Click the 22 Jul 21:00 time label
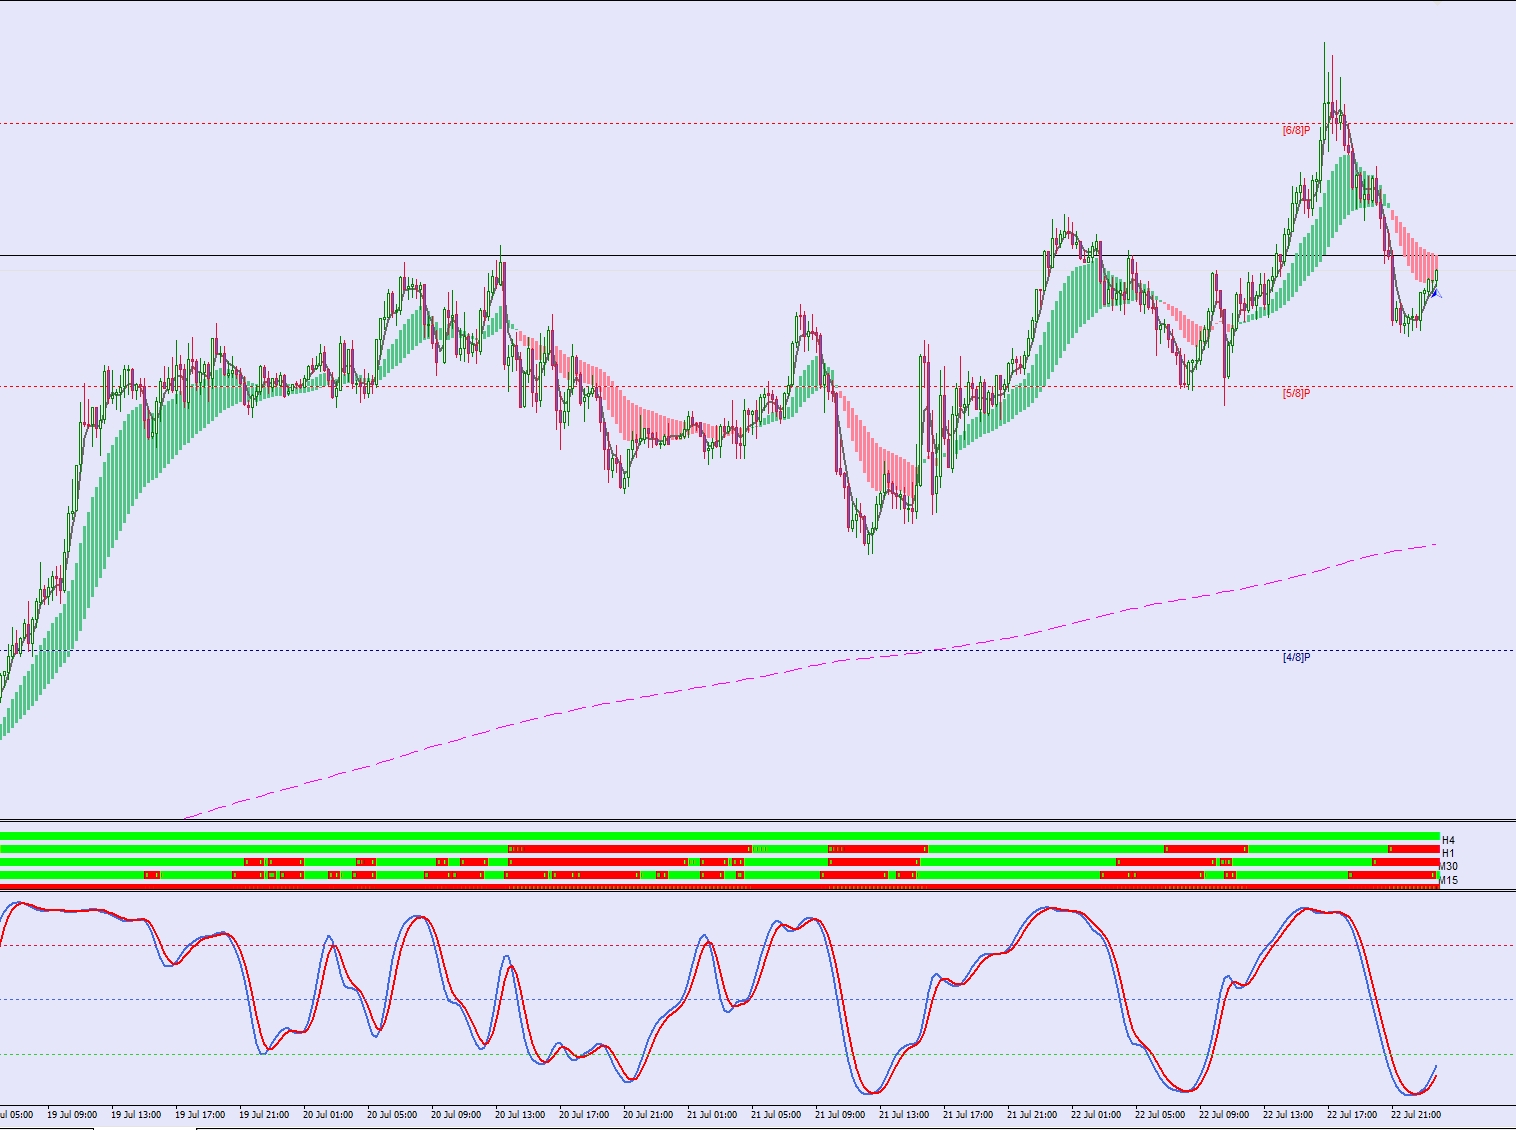 pos(1416,1114)
